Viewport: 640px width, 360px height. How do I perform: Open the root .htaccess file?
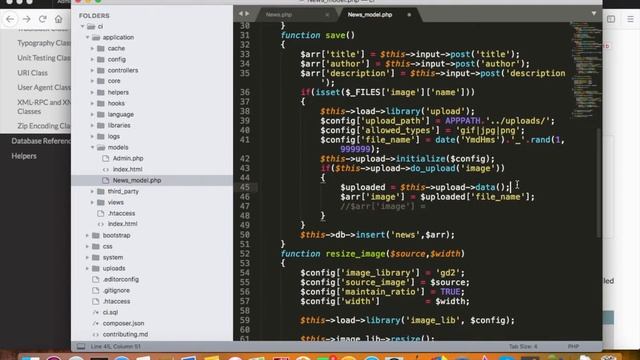click(116, 302)
